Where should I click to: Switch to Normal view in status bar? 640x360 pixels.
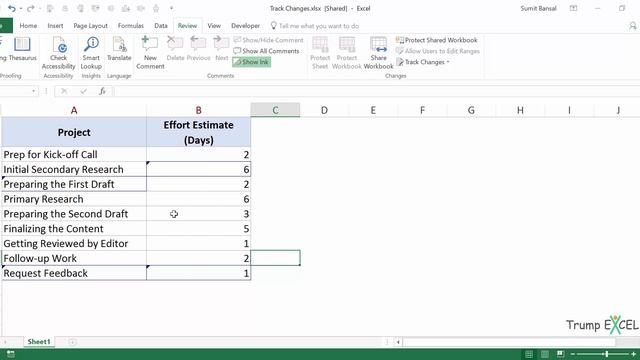pyautogui.click(x=529, y=354)
